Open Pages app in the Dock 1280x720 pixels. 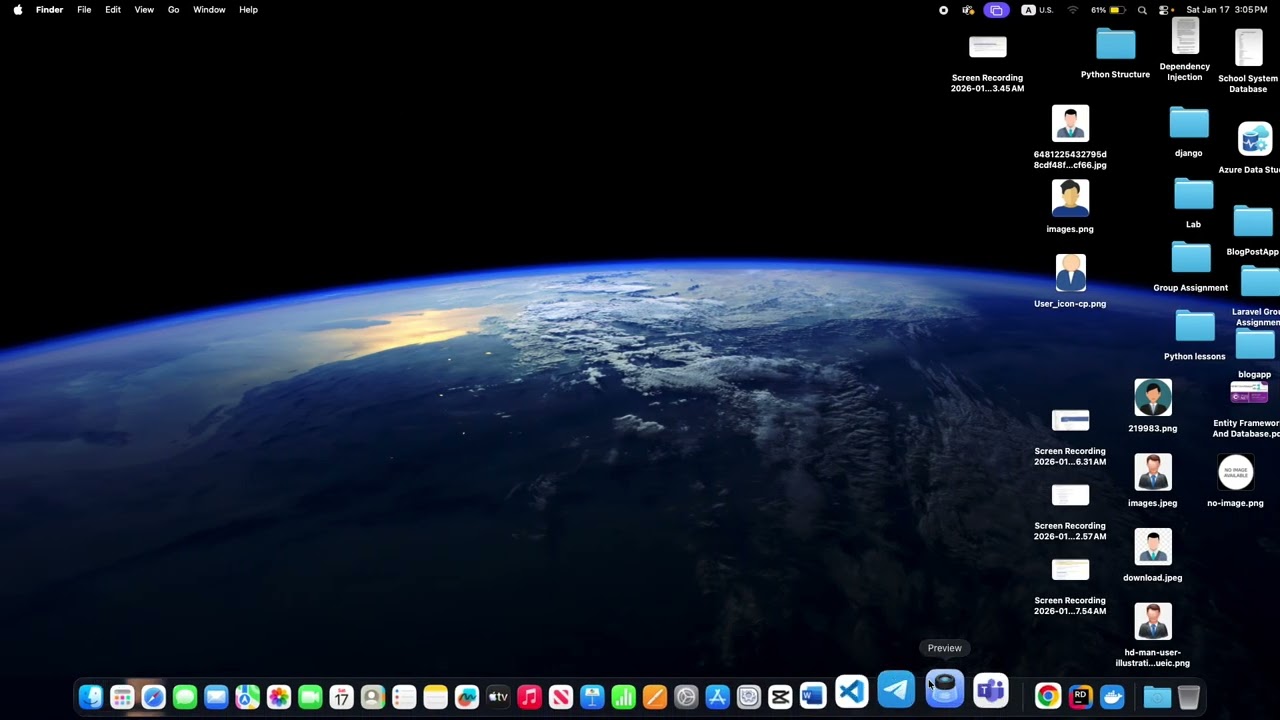click(655, 697)
